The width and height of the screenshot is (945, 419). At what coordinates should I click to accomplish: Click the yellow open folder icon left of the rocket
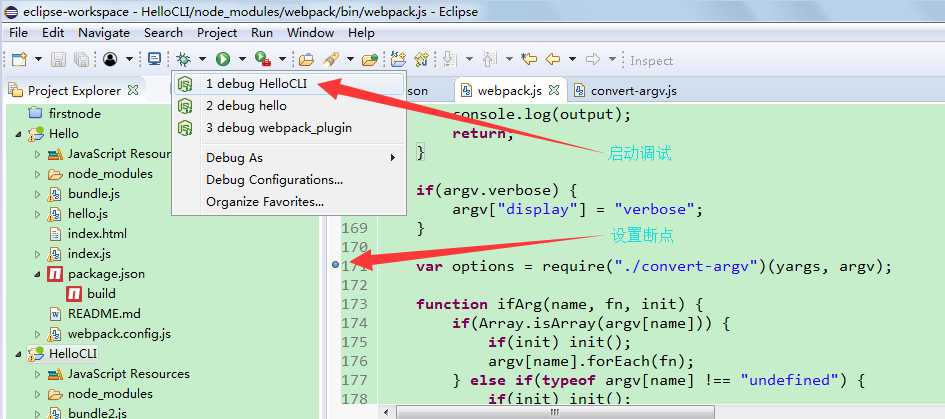pyautogui.click(x=306, y=60)
